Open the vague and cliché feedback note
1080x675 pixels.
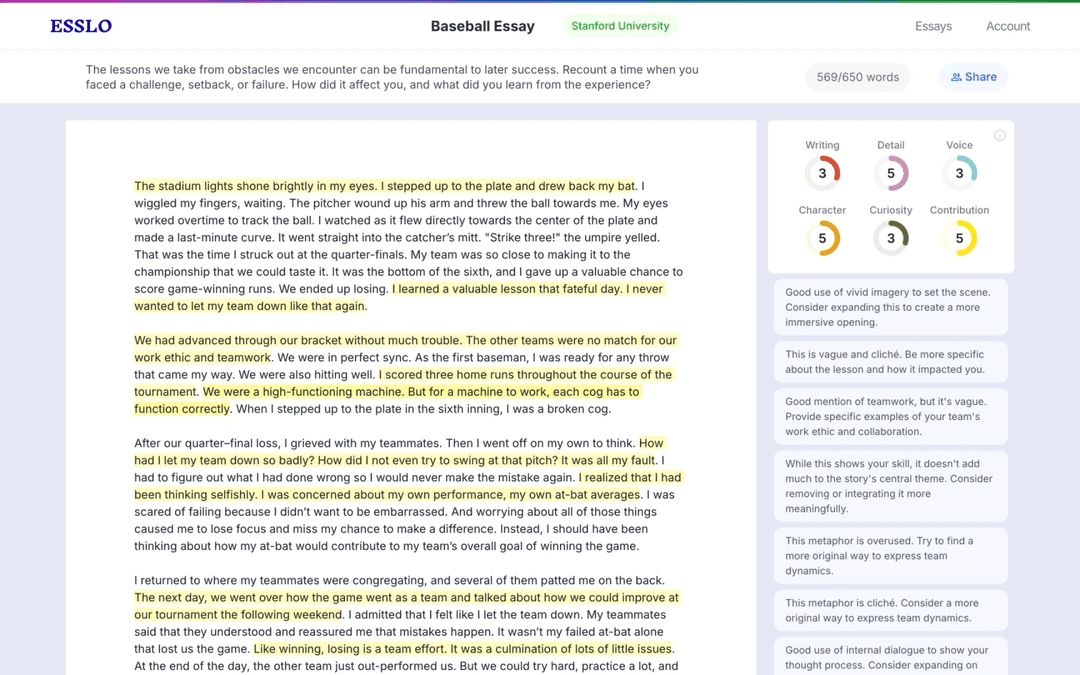coord(890,362)
